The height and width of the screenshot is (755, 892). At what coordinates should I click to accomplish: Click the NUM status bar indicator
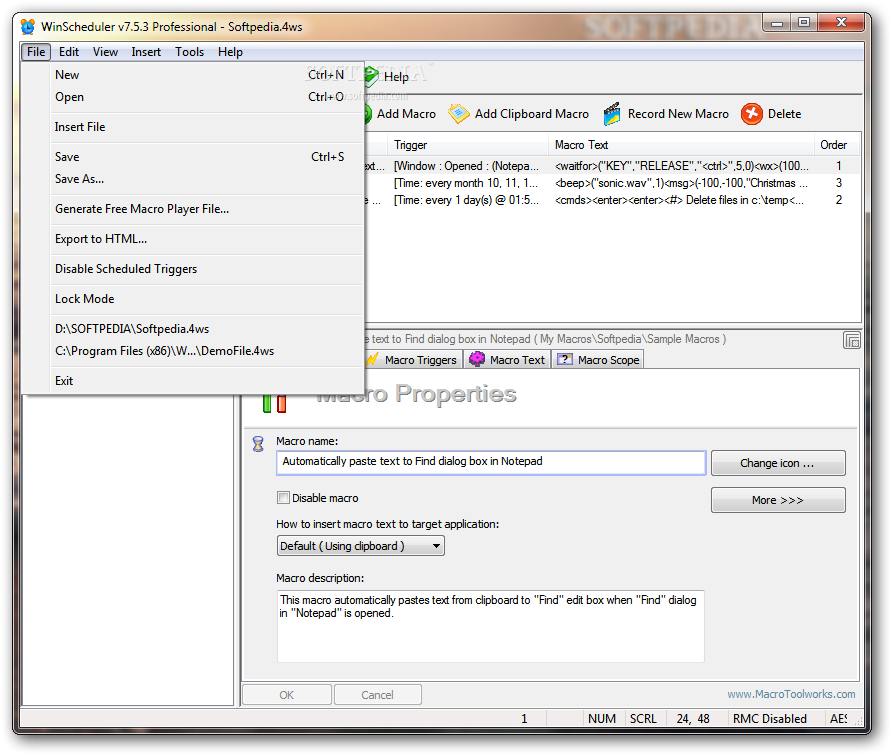602,719
